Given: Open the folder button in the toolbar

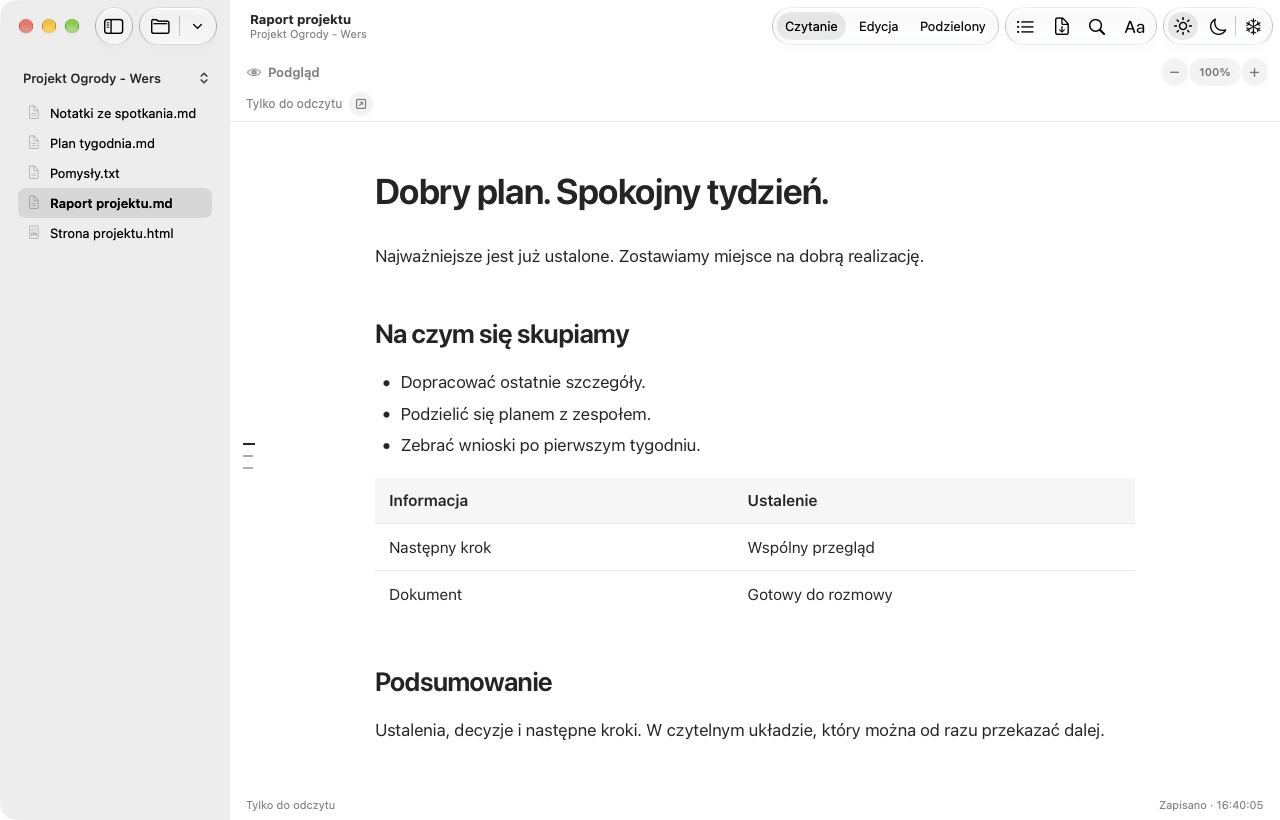Looking at the screenshot, I should point(160,27).
